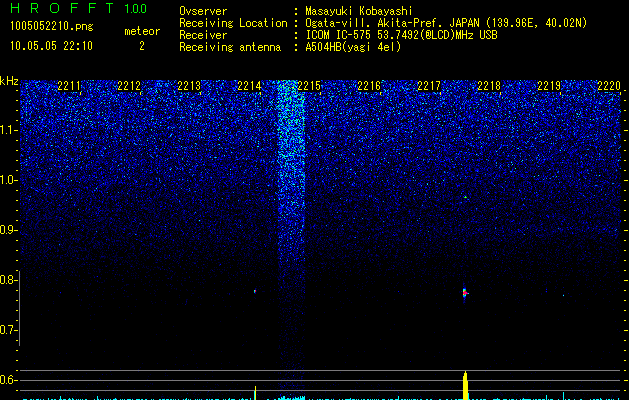Click the 0.8 kHz axis label
The width and height of the screenshot is (629, 400).
click(x=9, y=280)
